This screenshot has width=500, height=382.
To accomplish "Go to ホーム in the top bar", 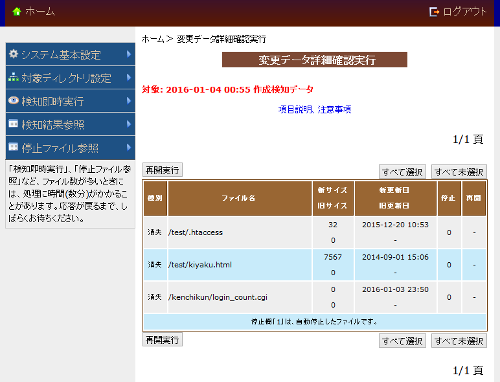I will (40, 11).
